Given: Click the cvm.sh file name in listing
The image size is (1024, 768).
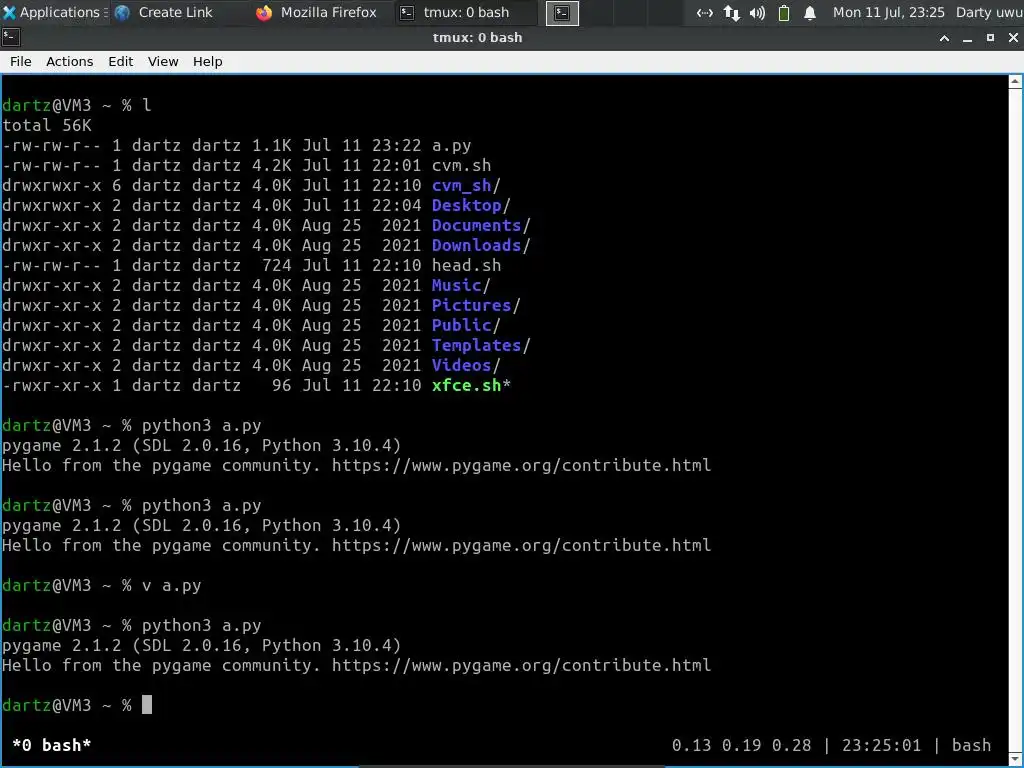Looking at the screenshot, I should click(461, 165).
